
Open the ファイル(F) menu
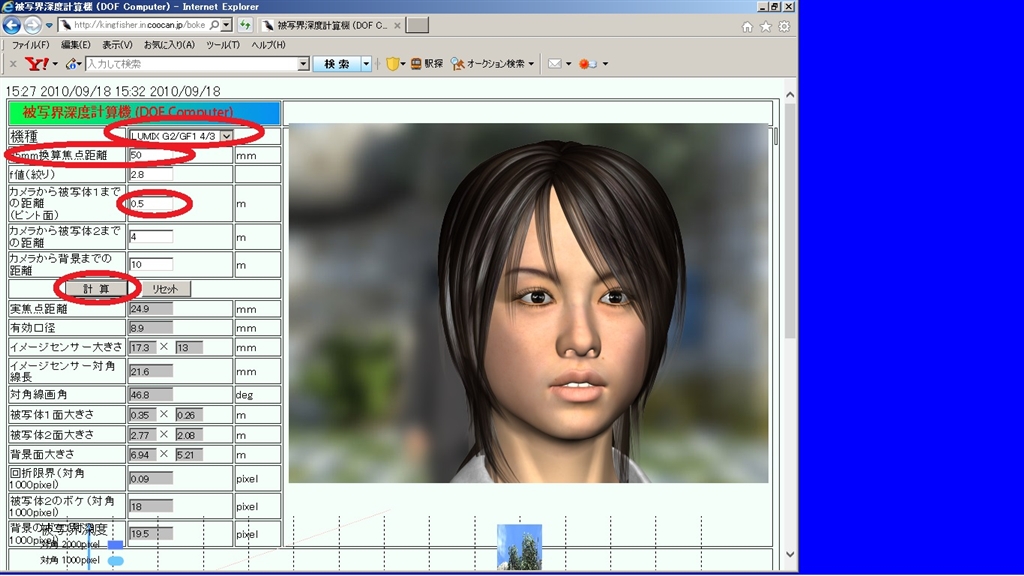tap(30, 45)
